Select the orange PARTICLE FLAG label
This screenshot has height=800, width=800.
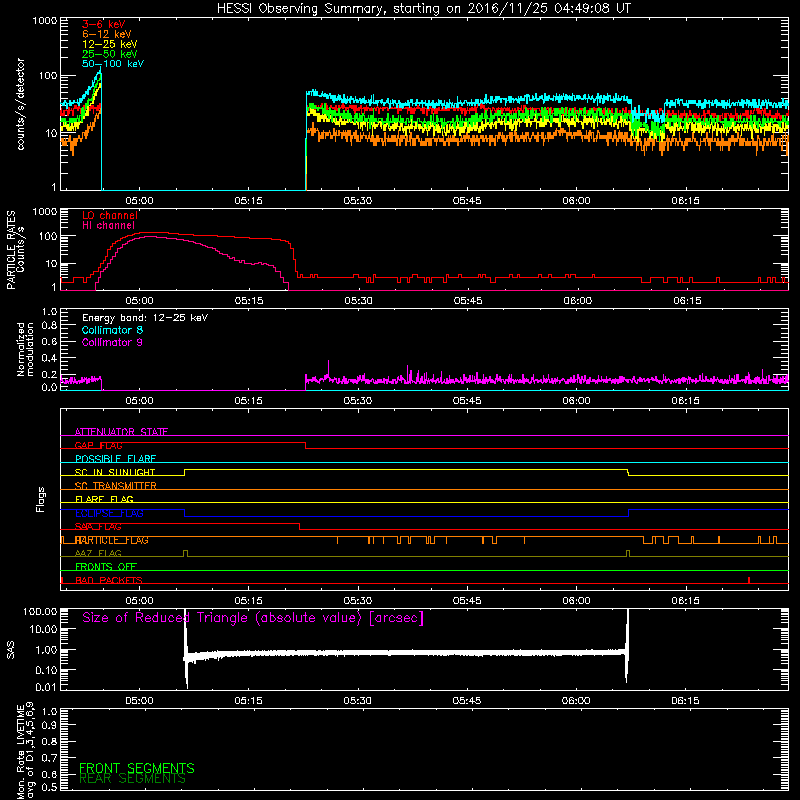click(112, 540)
